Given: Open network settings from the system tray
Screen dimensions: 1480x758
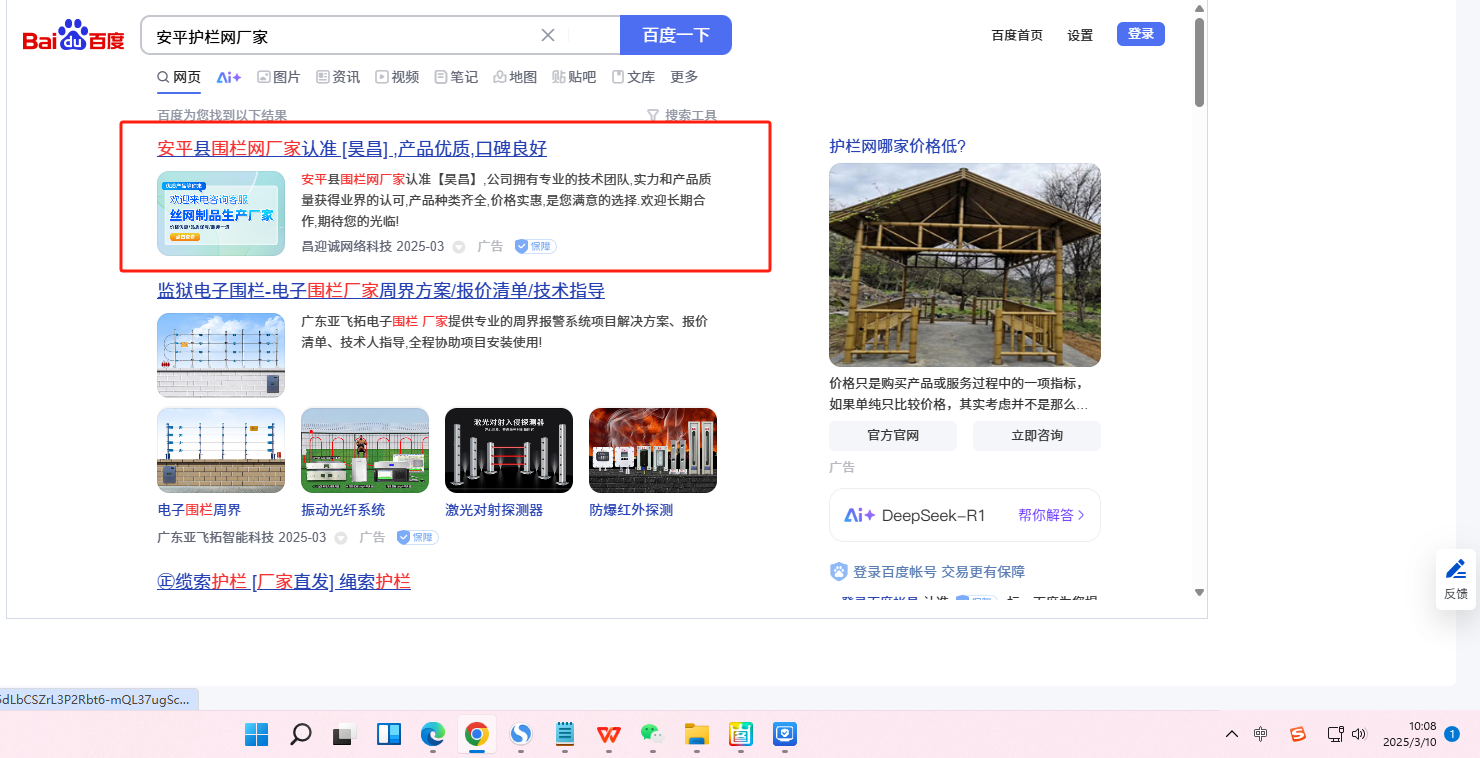Looking at the screenshot, I should click(x=1335, y=735).
